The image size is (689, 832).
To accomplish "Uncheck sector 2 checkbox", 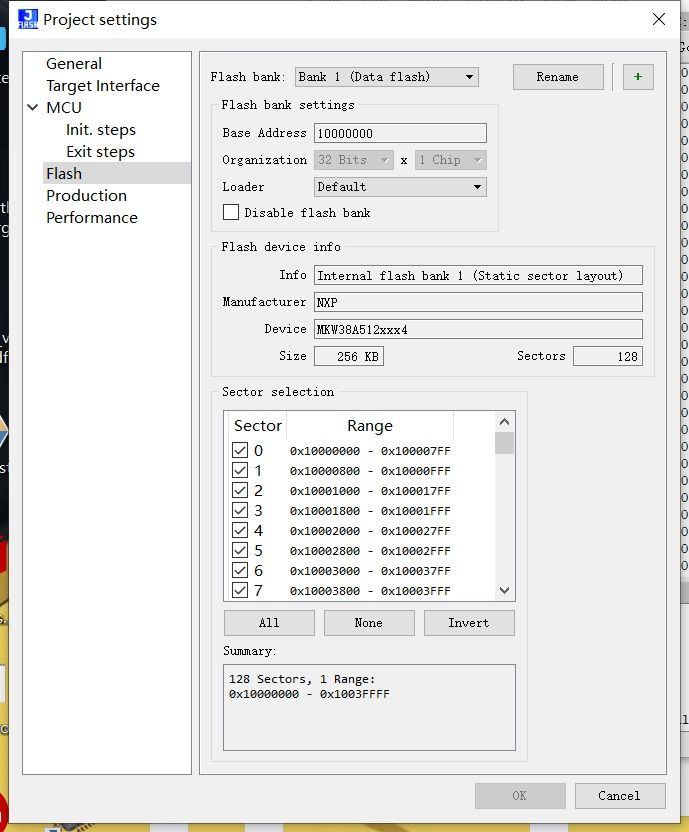I will 240,491.
